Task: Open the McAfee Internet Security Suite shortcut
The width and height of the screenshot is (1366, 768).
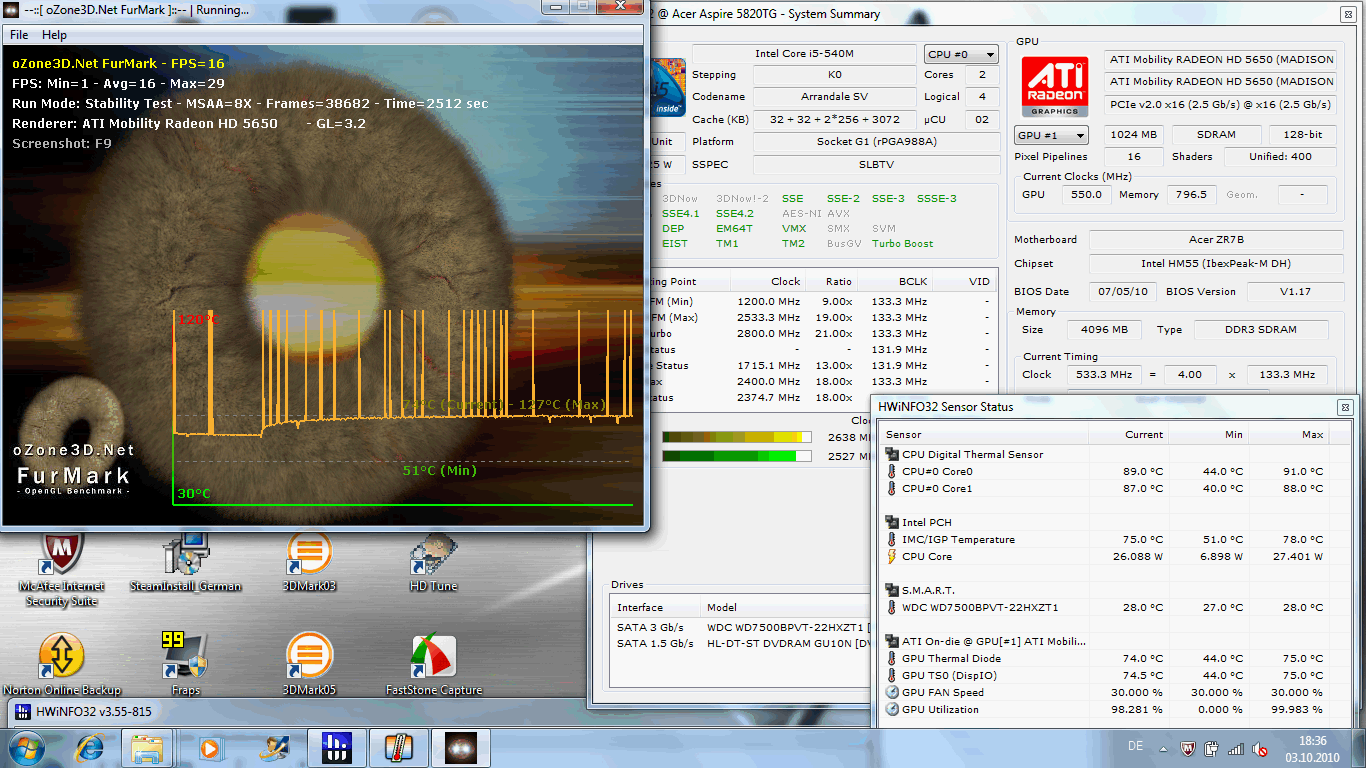Action: click(62, 565)
